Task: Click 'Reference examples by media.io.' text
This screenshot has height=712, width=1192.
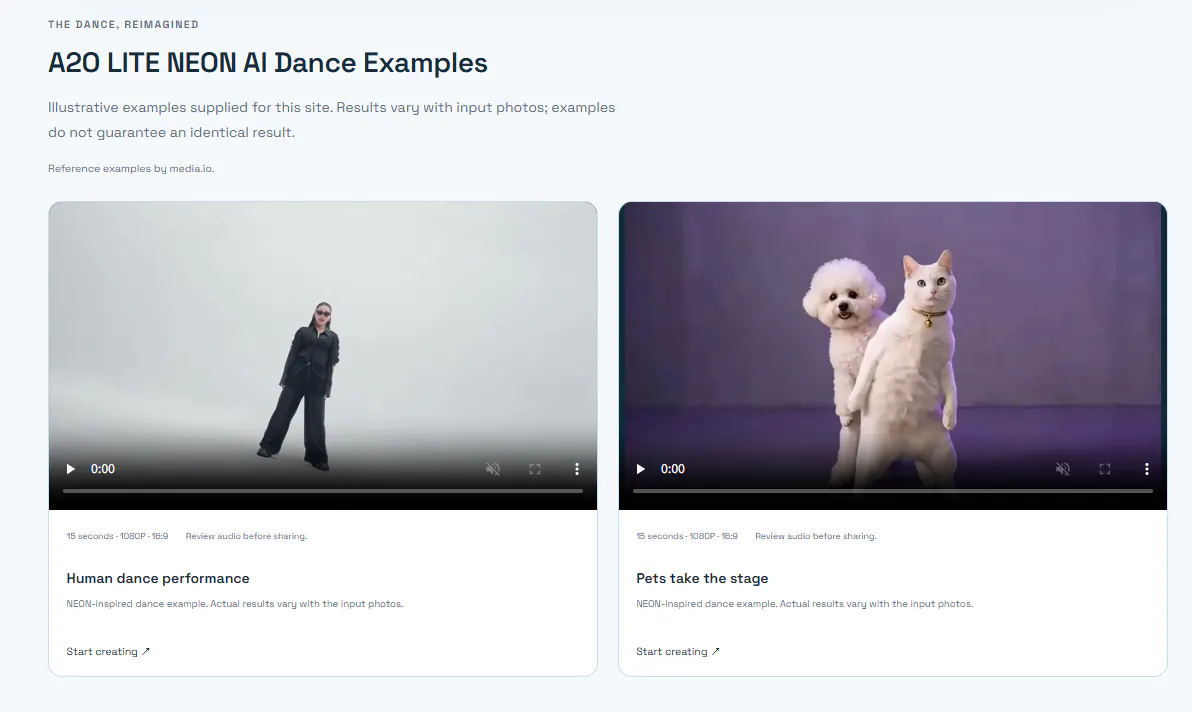Action: 132,169
